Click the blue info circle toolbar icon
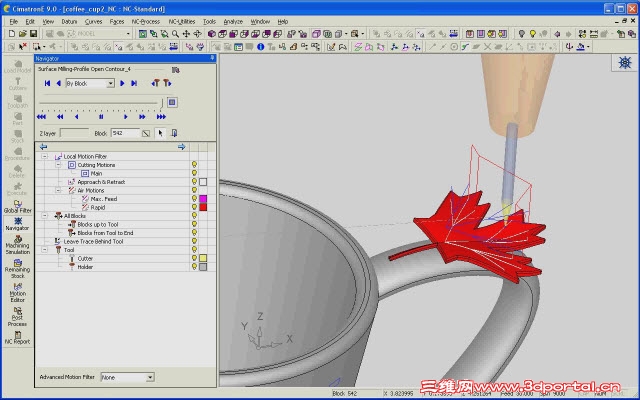This screenshot has width=640, height=400. pyautogui.click(x=260, y=47)
